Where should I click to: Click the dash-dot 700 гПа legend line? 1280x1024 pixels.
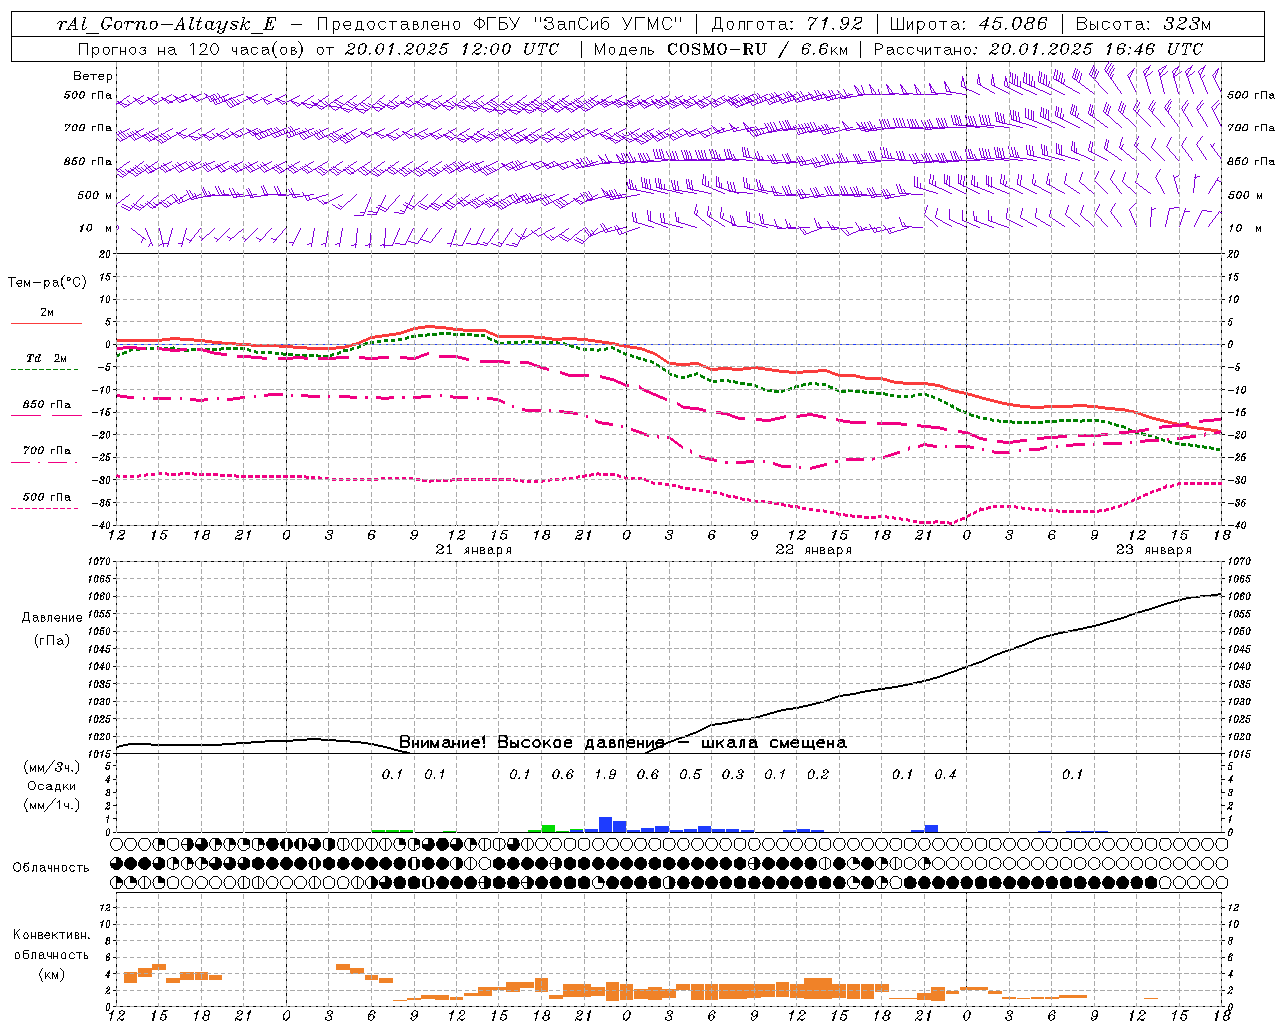click(45, 462)
